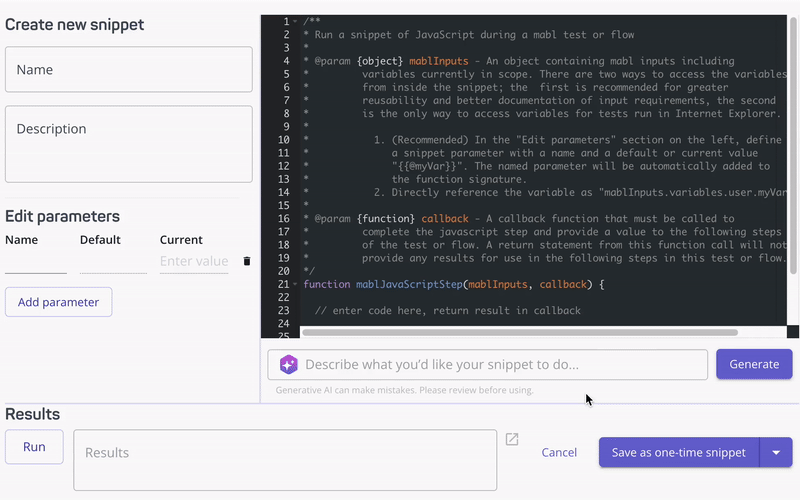
Task: Focus the Description text area
Action: point(129,144)
